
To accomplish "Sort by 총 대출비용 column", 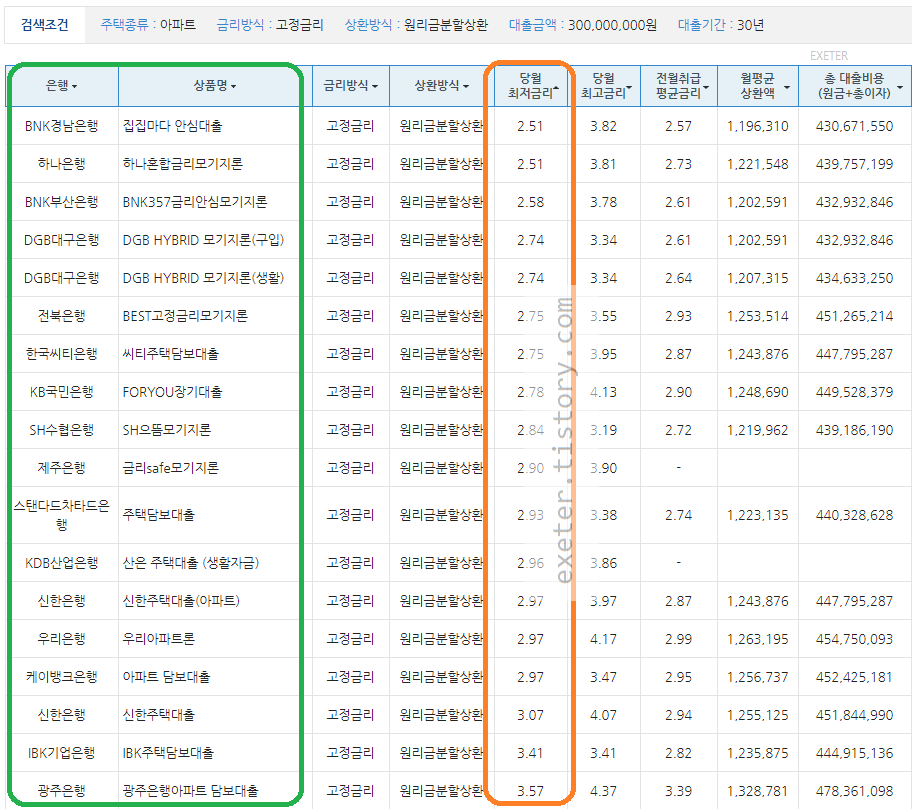I will 855,86.
